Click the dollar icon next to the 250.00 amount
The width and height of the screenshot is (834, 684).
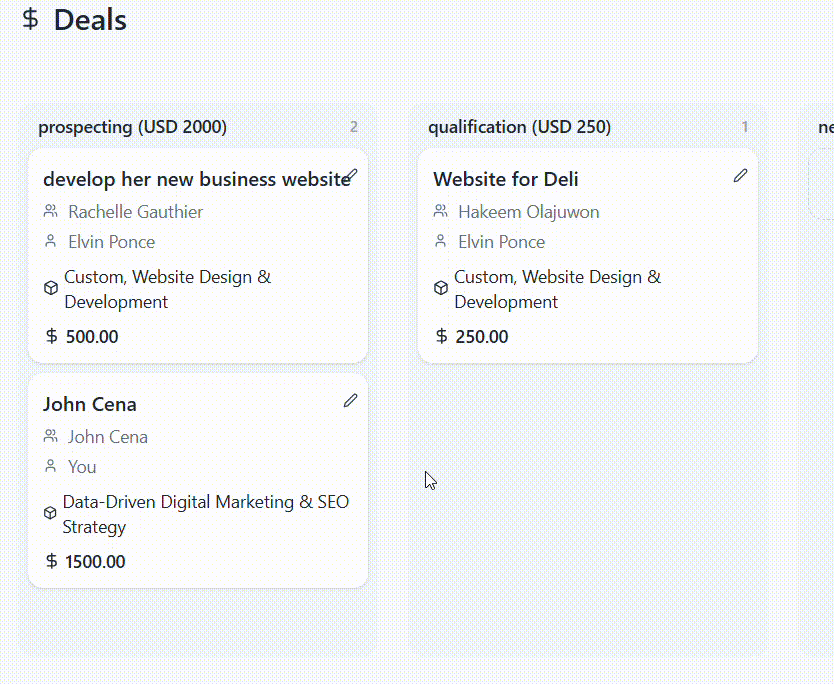point(441,336)
